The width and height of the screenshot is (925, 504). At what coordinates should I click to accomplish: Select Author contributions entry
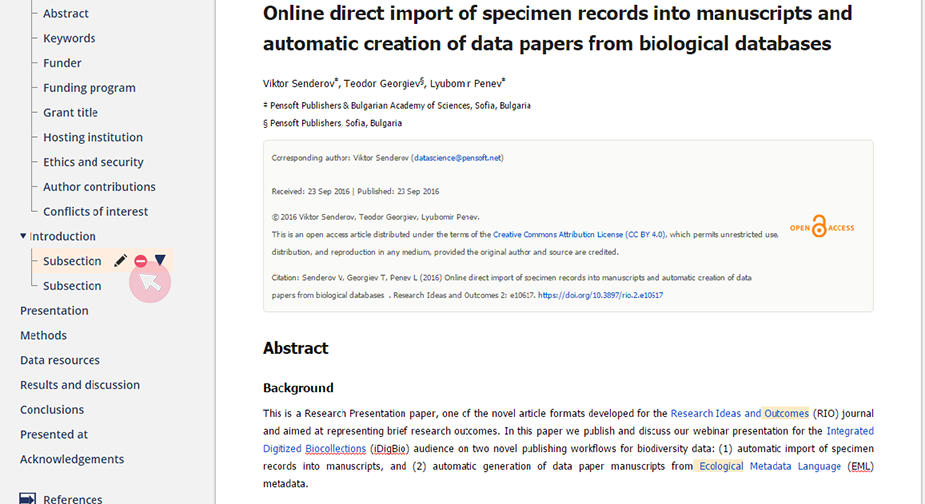click(99, 186)
